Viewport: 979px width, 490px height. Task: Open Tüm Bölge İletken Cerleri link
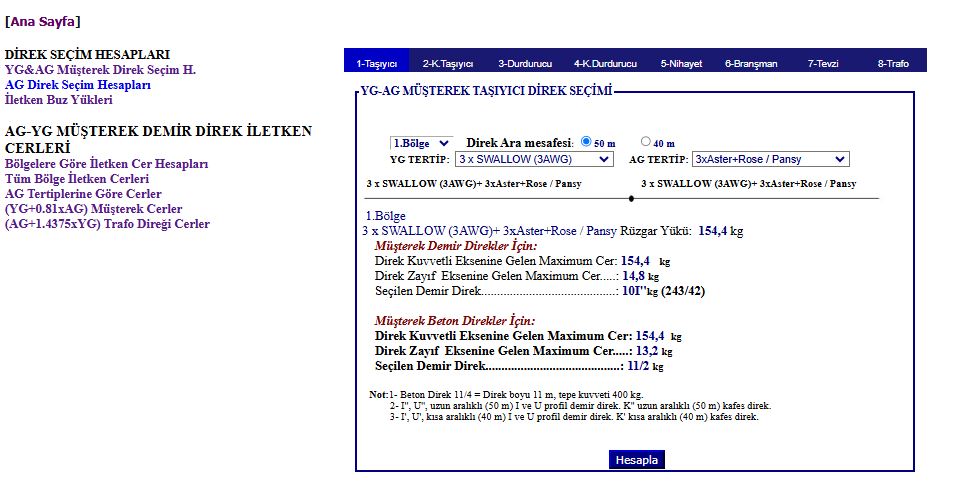tap(77, 179)
